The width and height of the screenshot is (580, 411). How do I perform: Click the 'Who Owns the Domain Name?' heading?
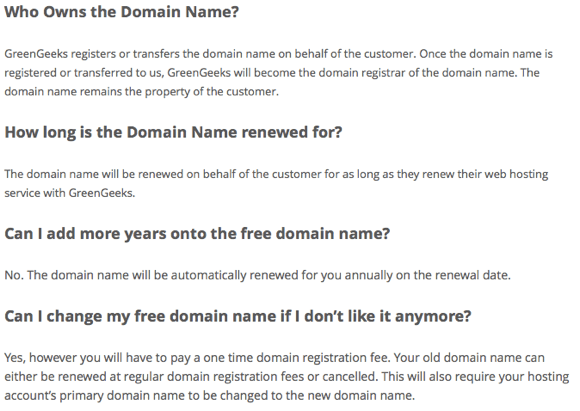coord(122,12)
